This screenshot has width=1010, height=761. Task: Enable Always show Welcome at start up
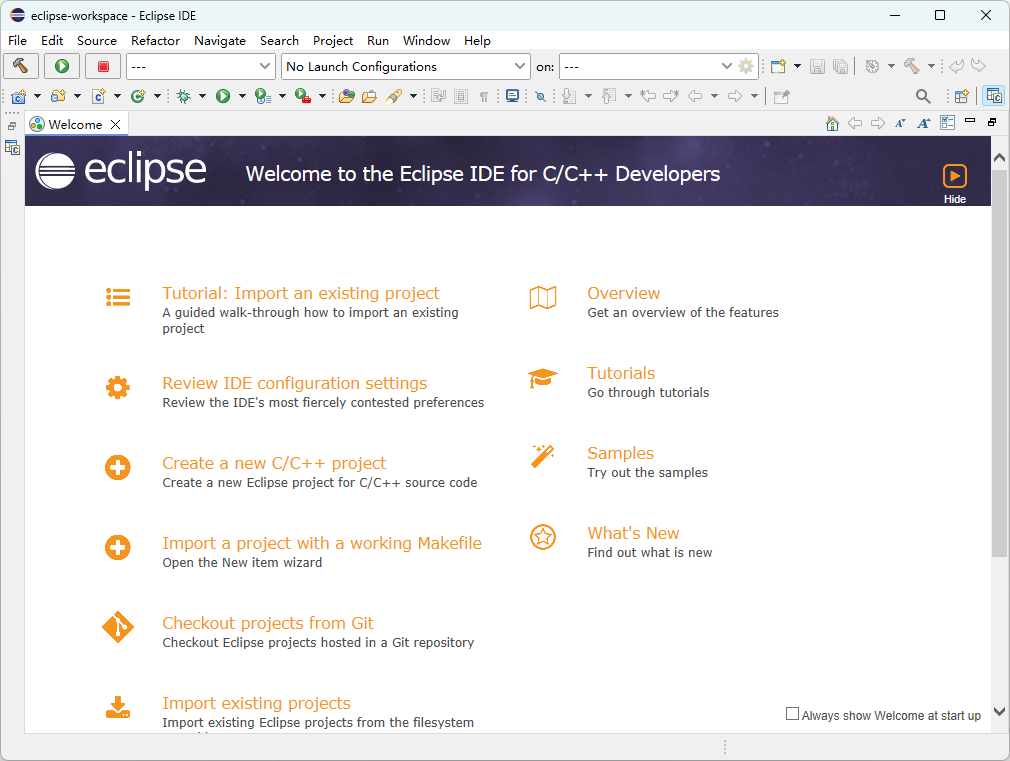tap(792, 712)
